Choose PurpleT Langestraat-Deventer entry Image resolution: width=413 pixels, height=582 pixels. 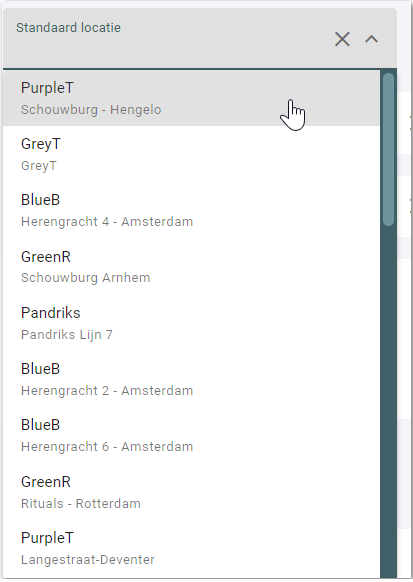click(191, 548)
